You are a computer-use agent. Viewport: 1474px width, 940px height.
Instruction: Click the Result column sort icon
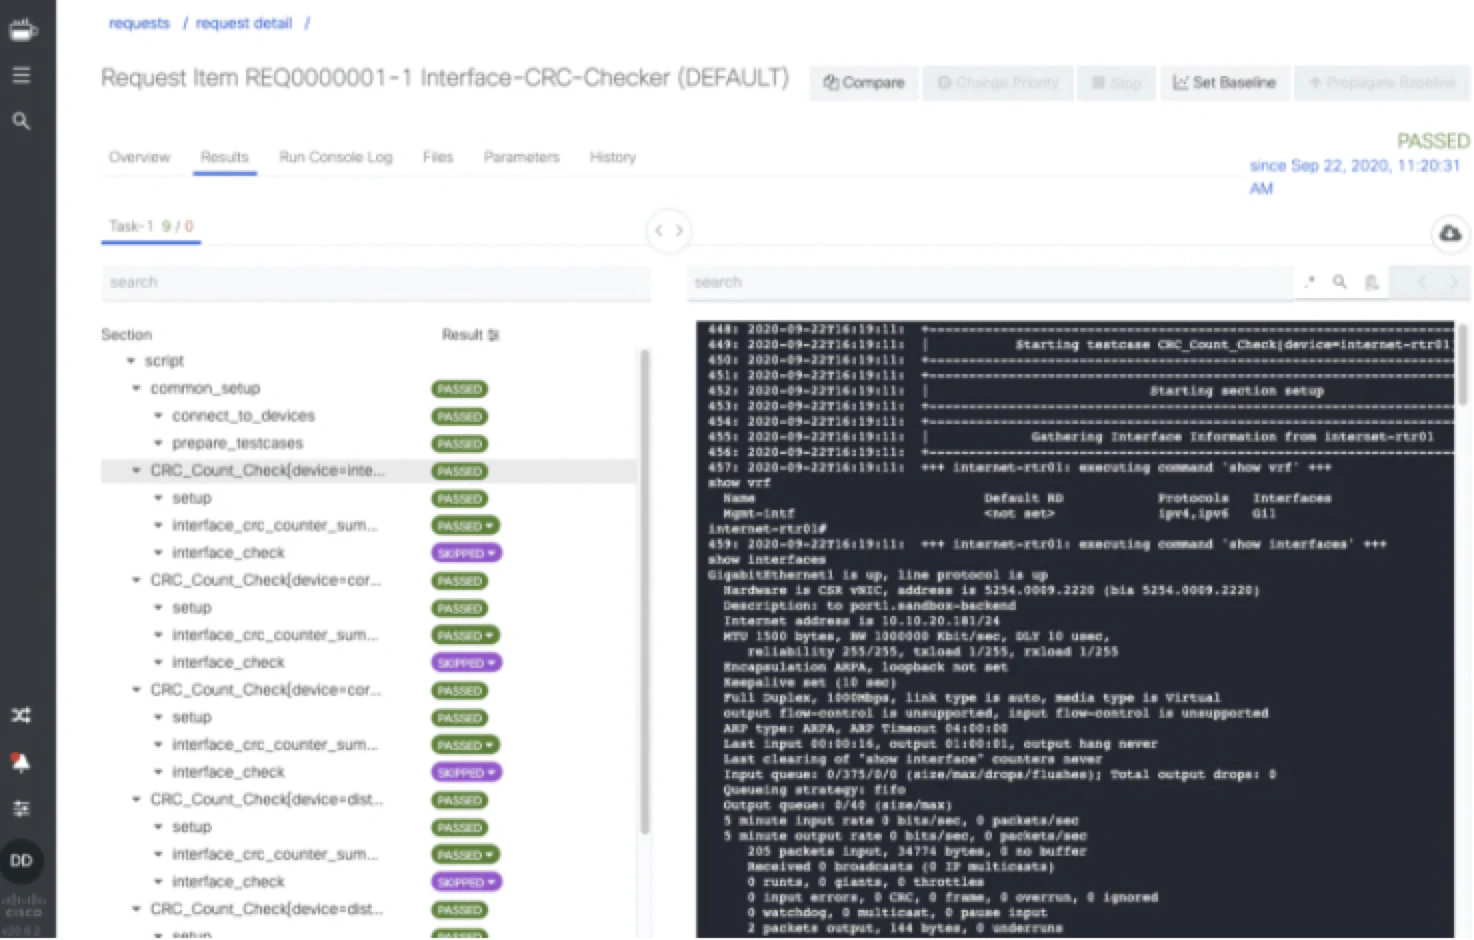point(494,335)
